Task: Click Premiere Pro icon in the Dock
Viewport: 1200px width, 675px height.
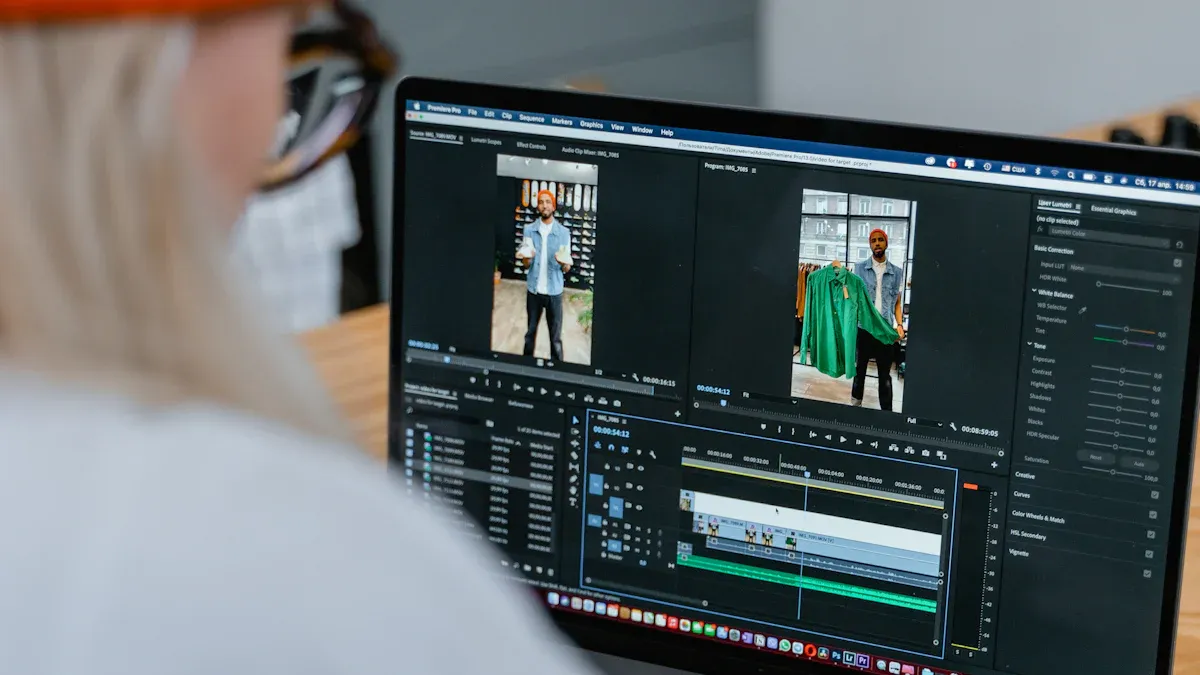Action: point(862,660)
